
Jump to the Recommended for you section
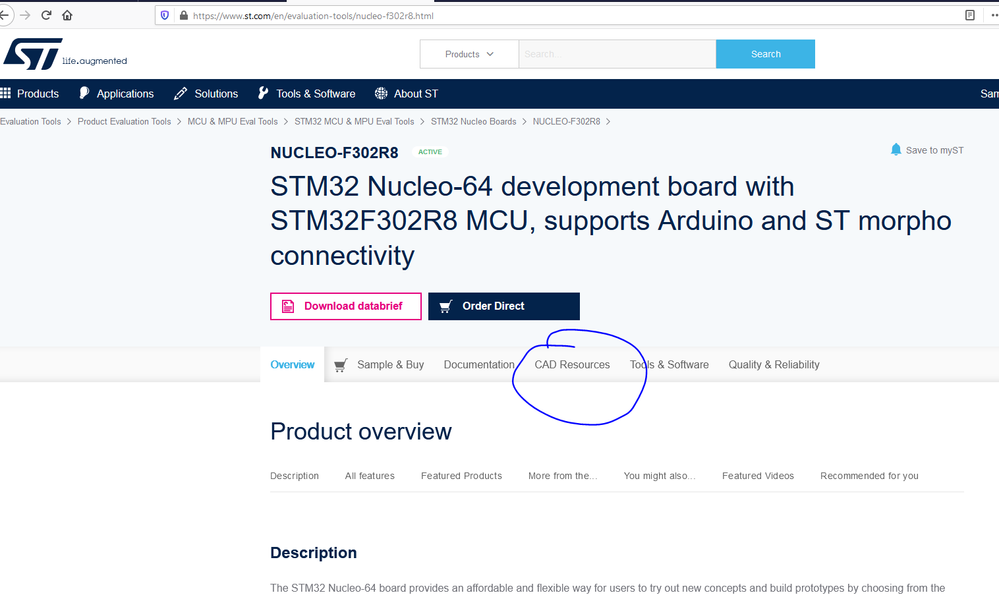869,476
